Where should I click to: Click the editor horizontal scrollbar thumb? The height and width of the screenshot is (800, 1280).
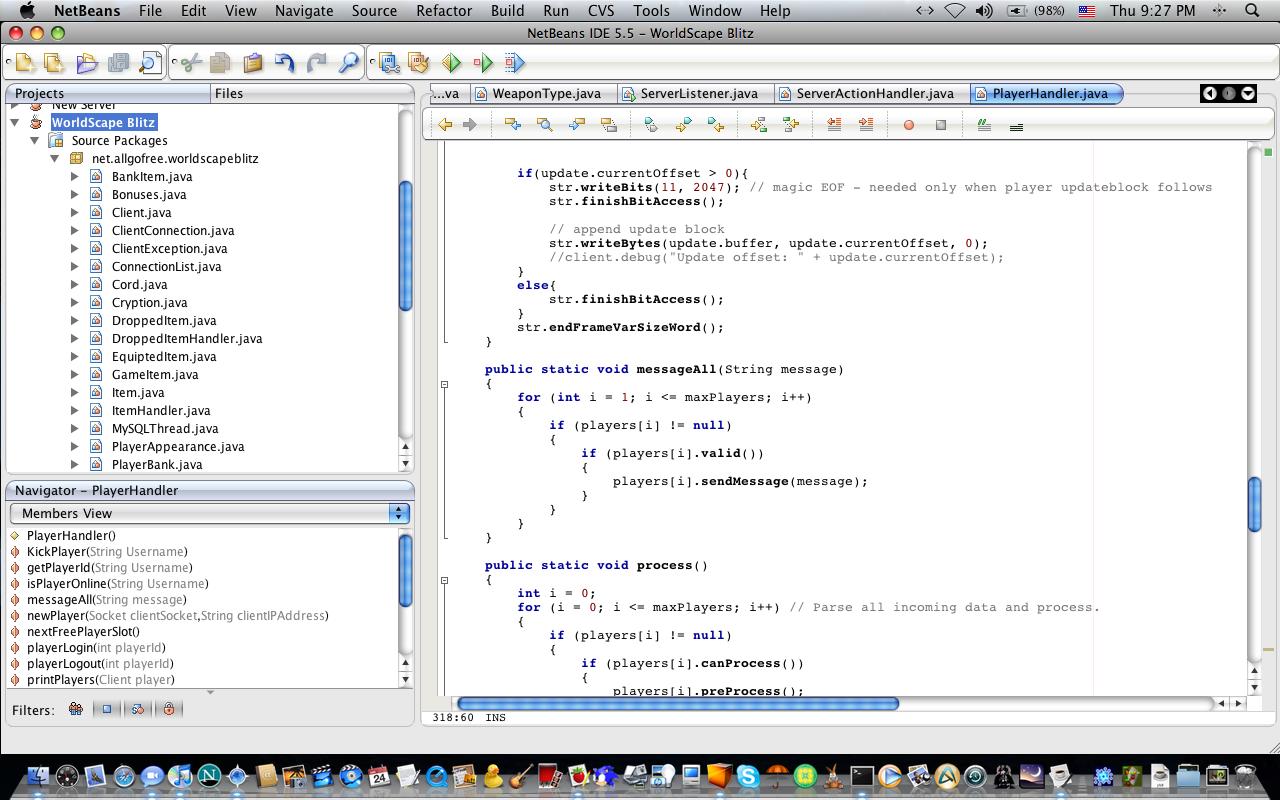click(678, 704)
